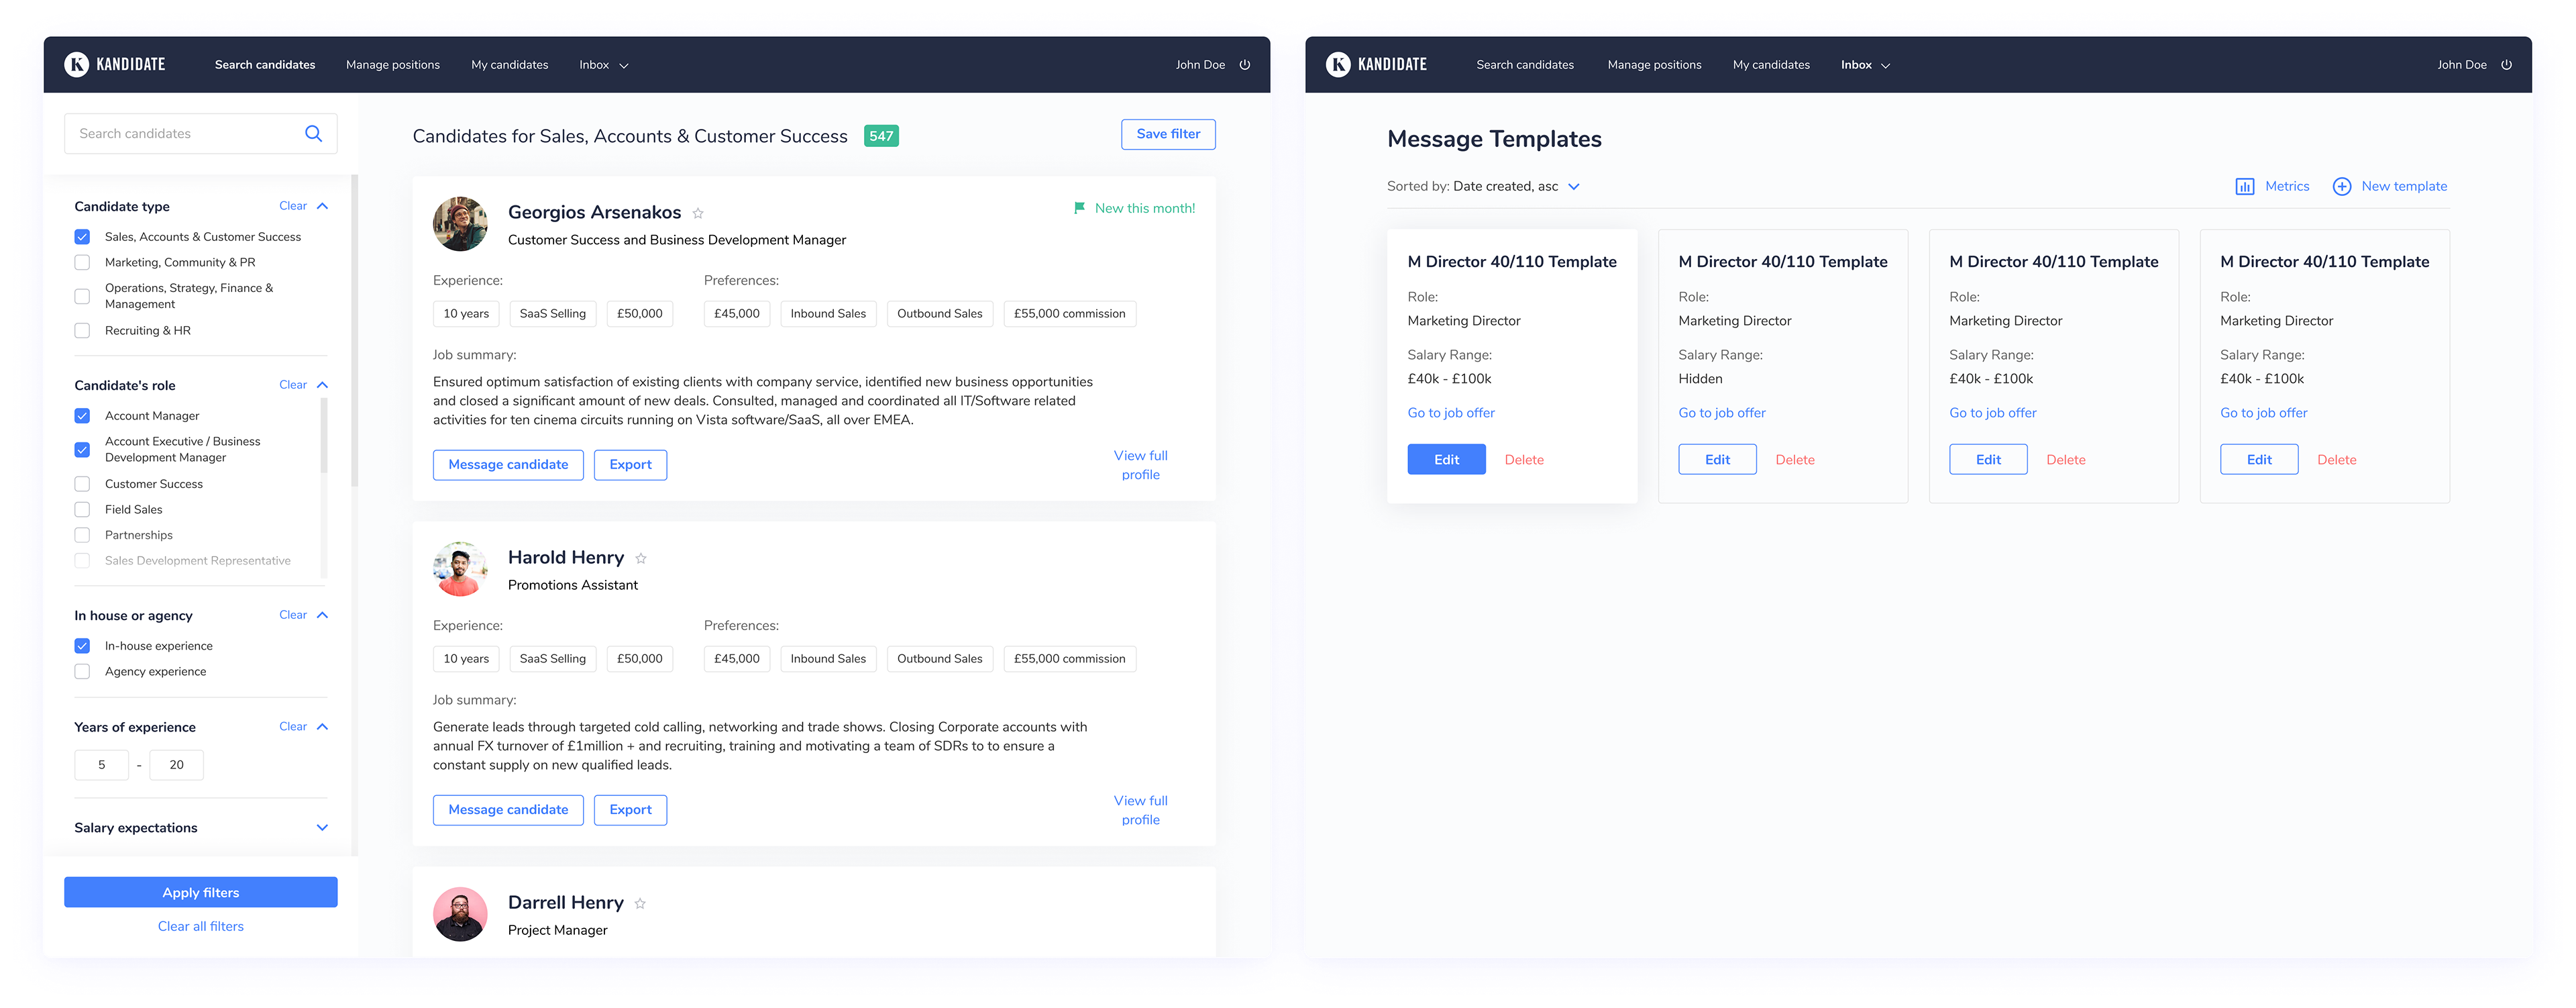The width and height of the screenshot is (2576, 1008).
Task: Open Search candidates tab in left window
Action: [x=265, y=65]
